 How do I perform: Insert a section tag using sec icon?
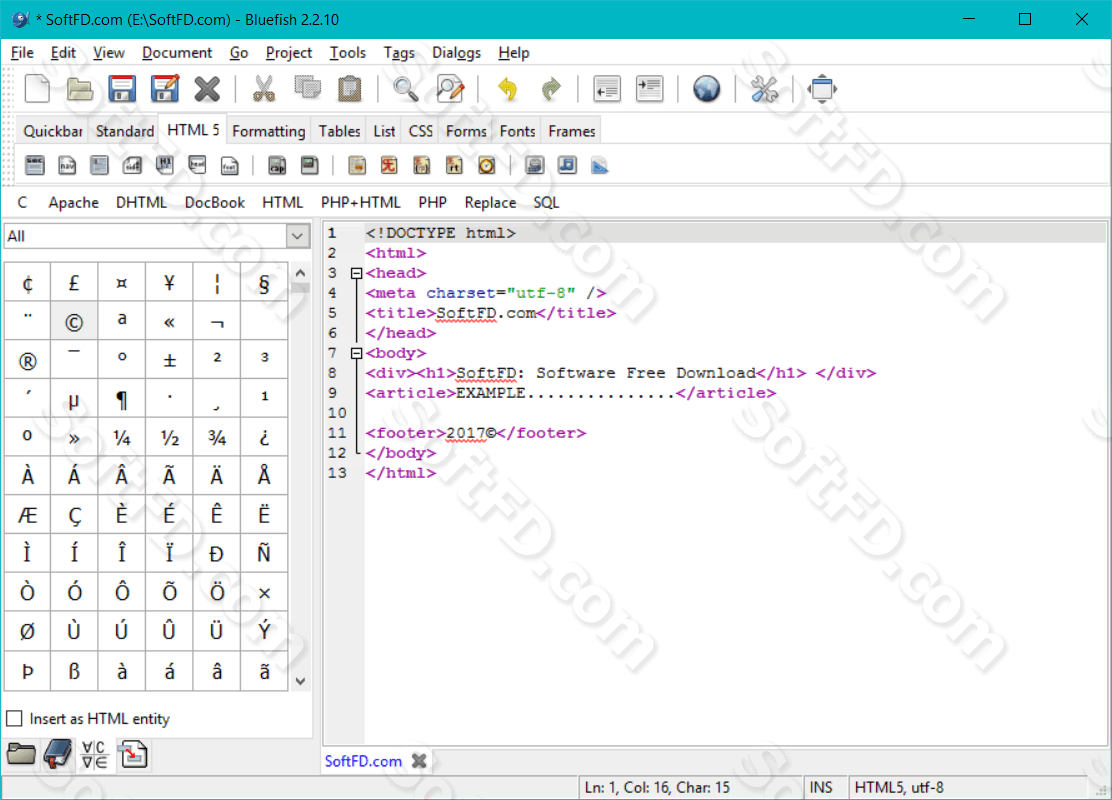(34, 165)
